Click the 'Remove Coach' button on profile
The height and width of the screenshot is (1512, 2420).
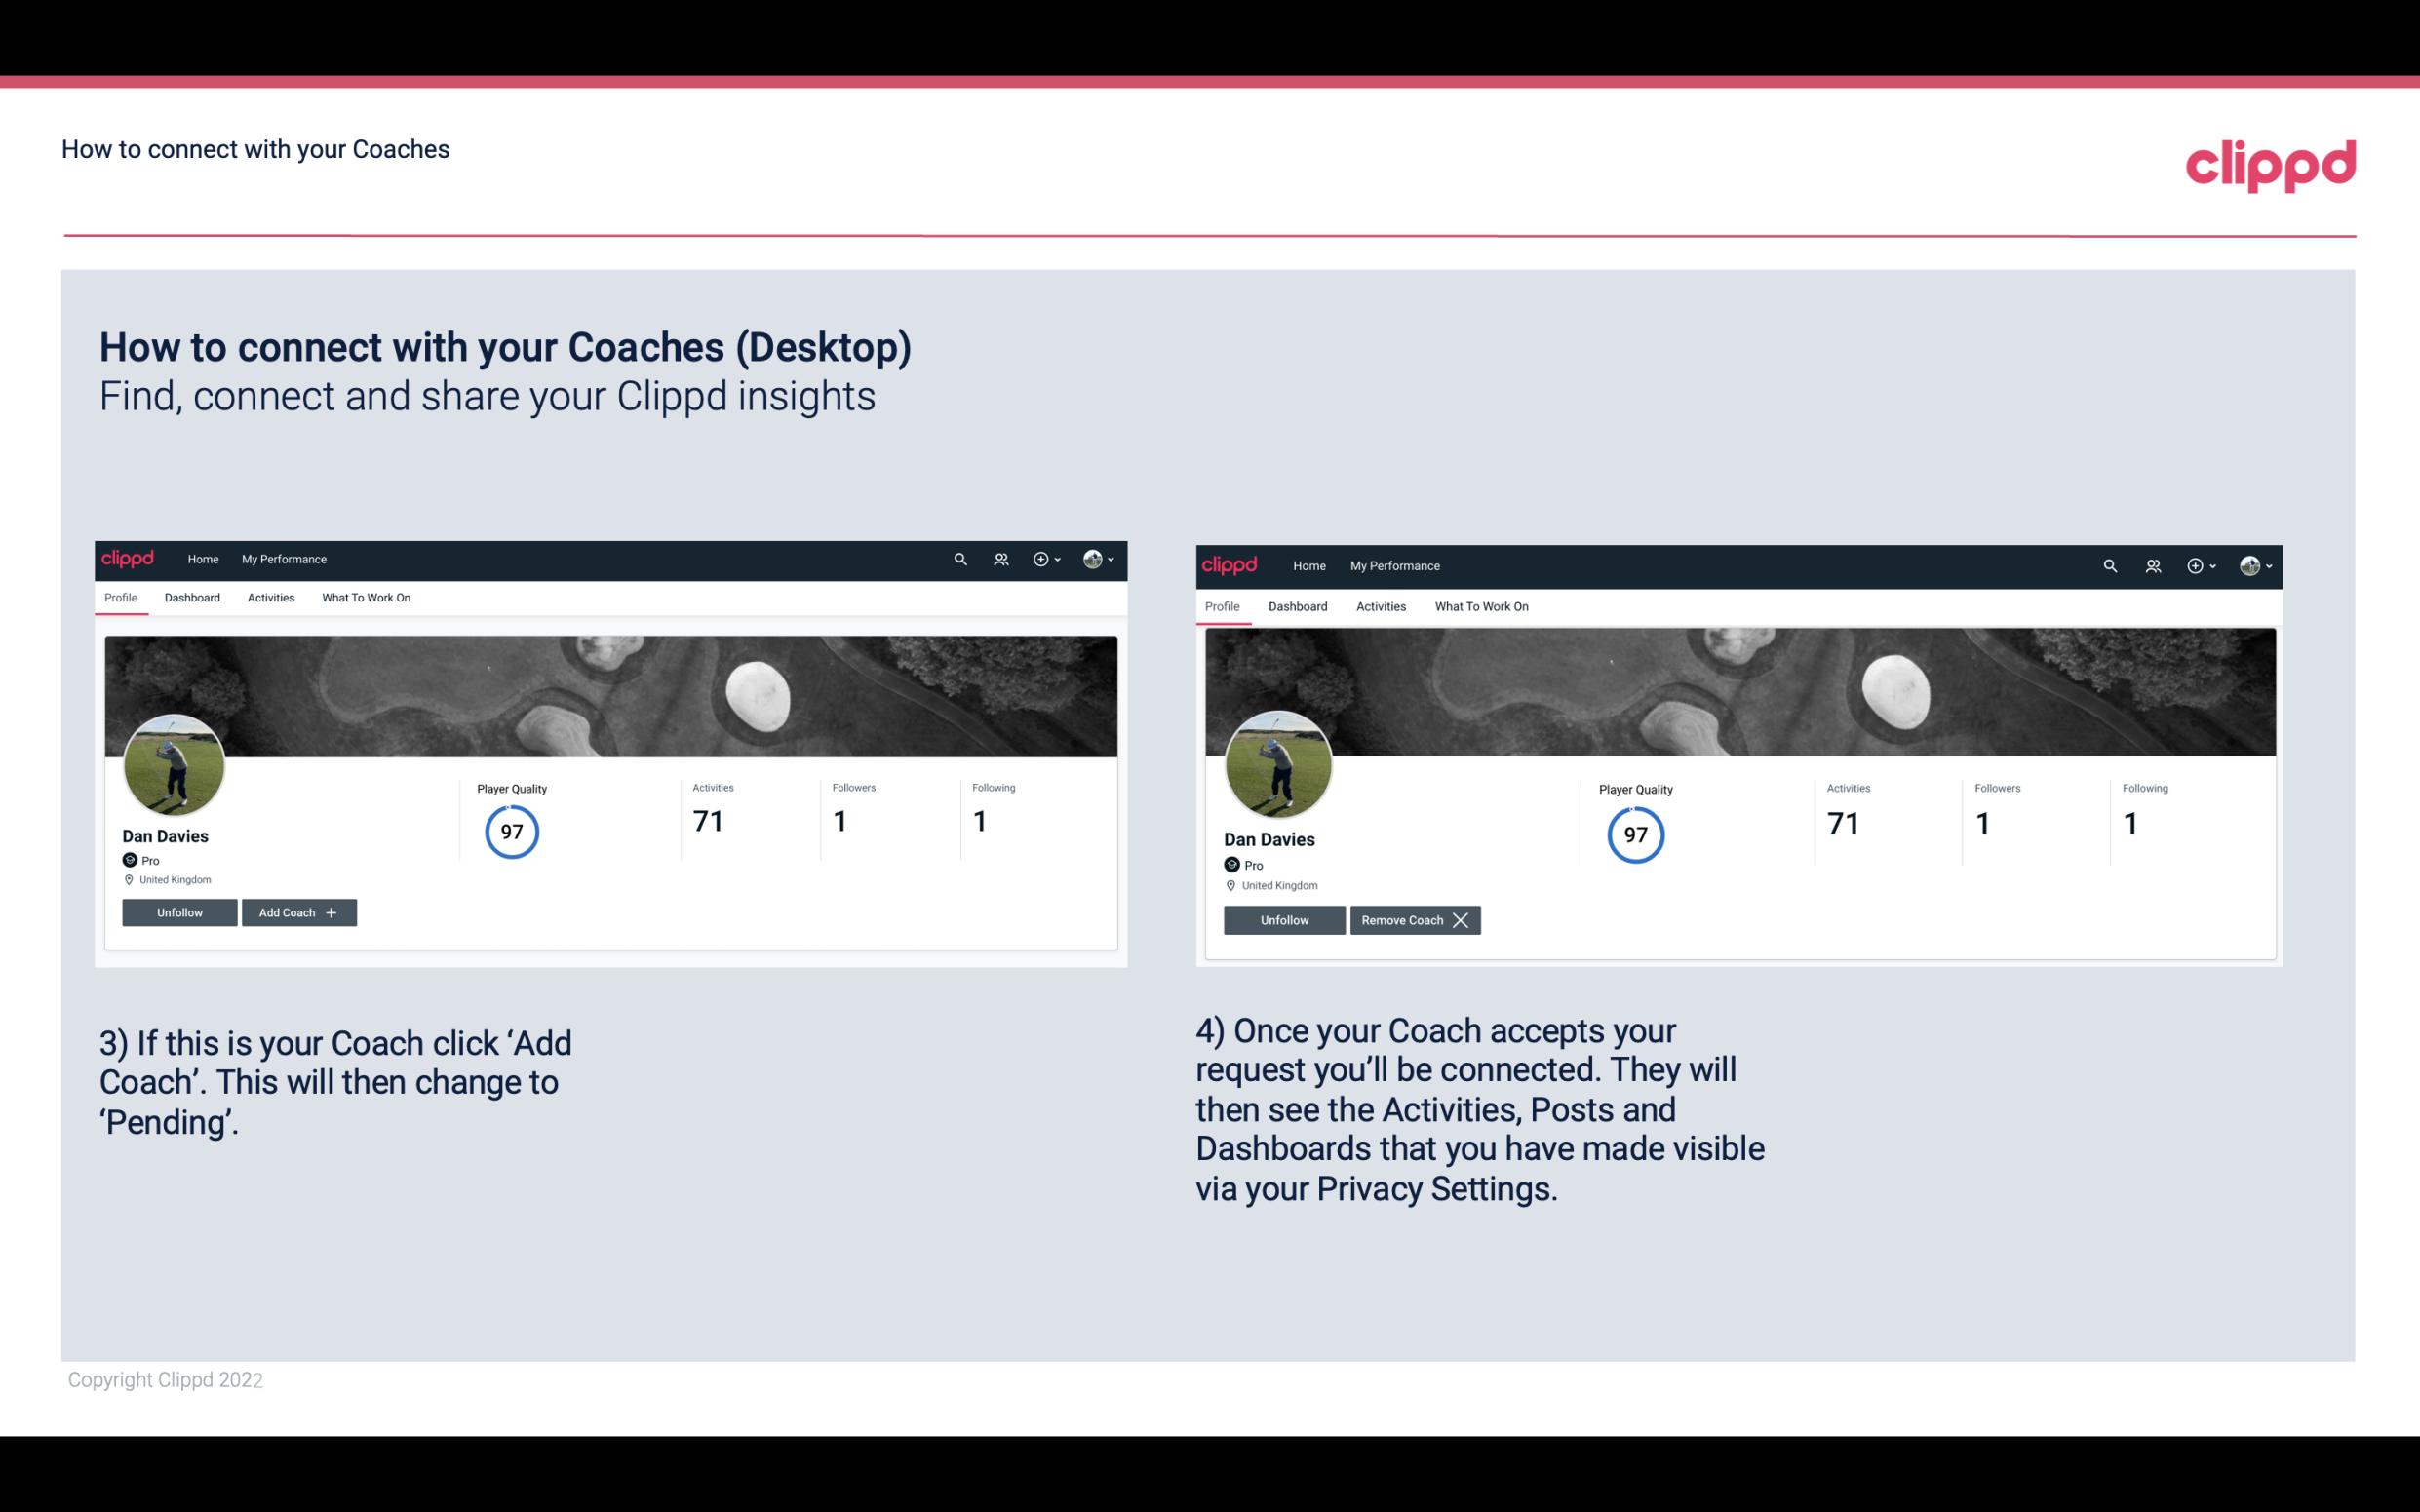click(1413, 918)
